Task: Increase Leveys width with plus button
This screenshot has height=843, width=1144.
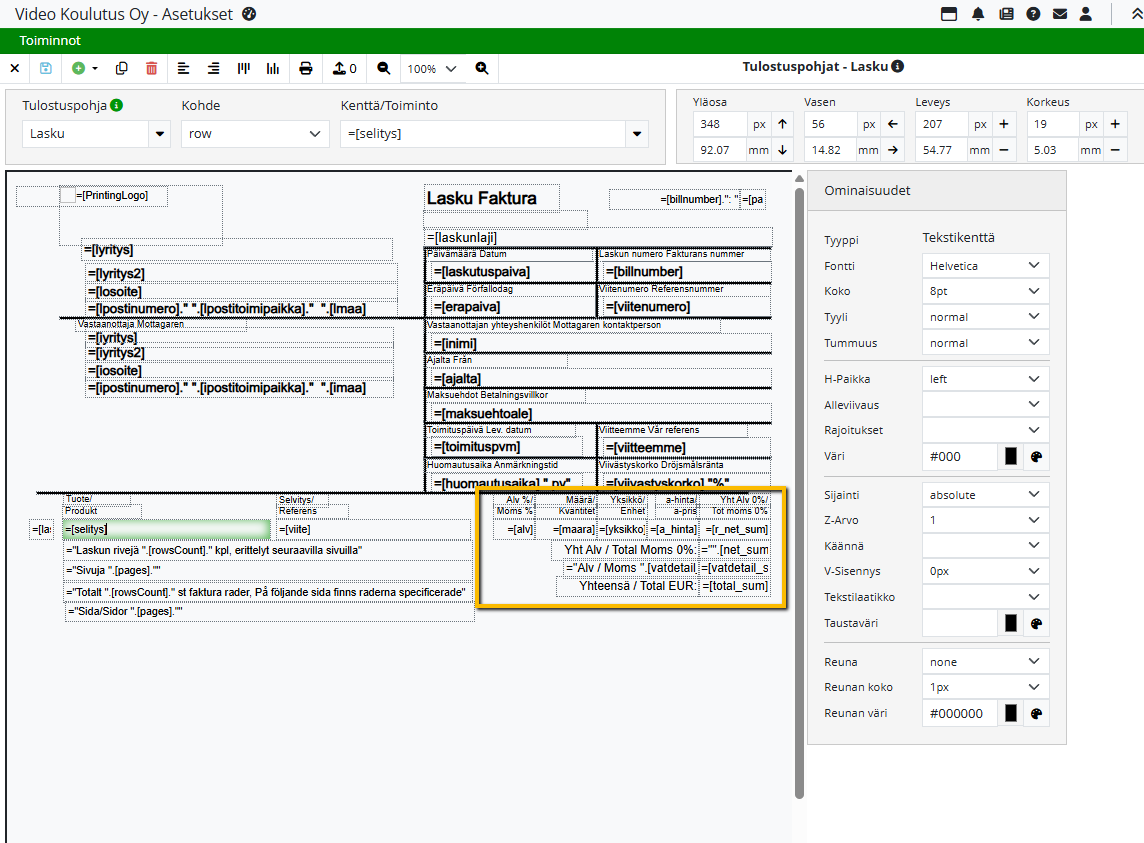Action: [x=1003, y=125]
